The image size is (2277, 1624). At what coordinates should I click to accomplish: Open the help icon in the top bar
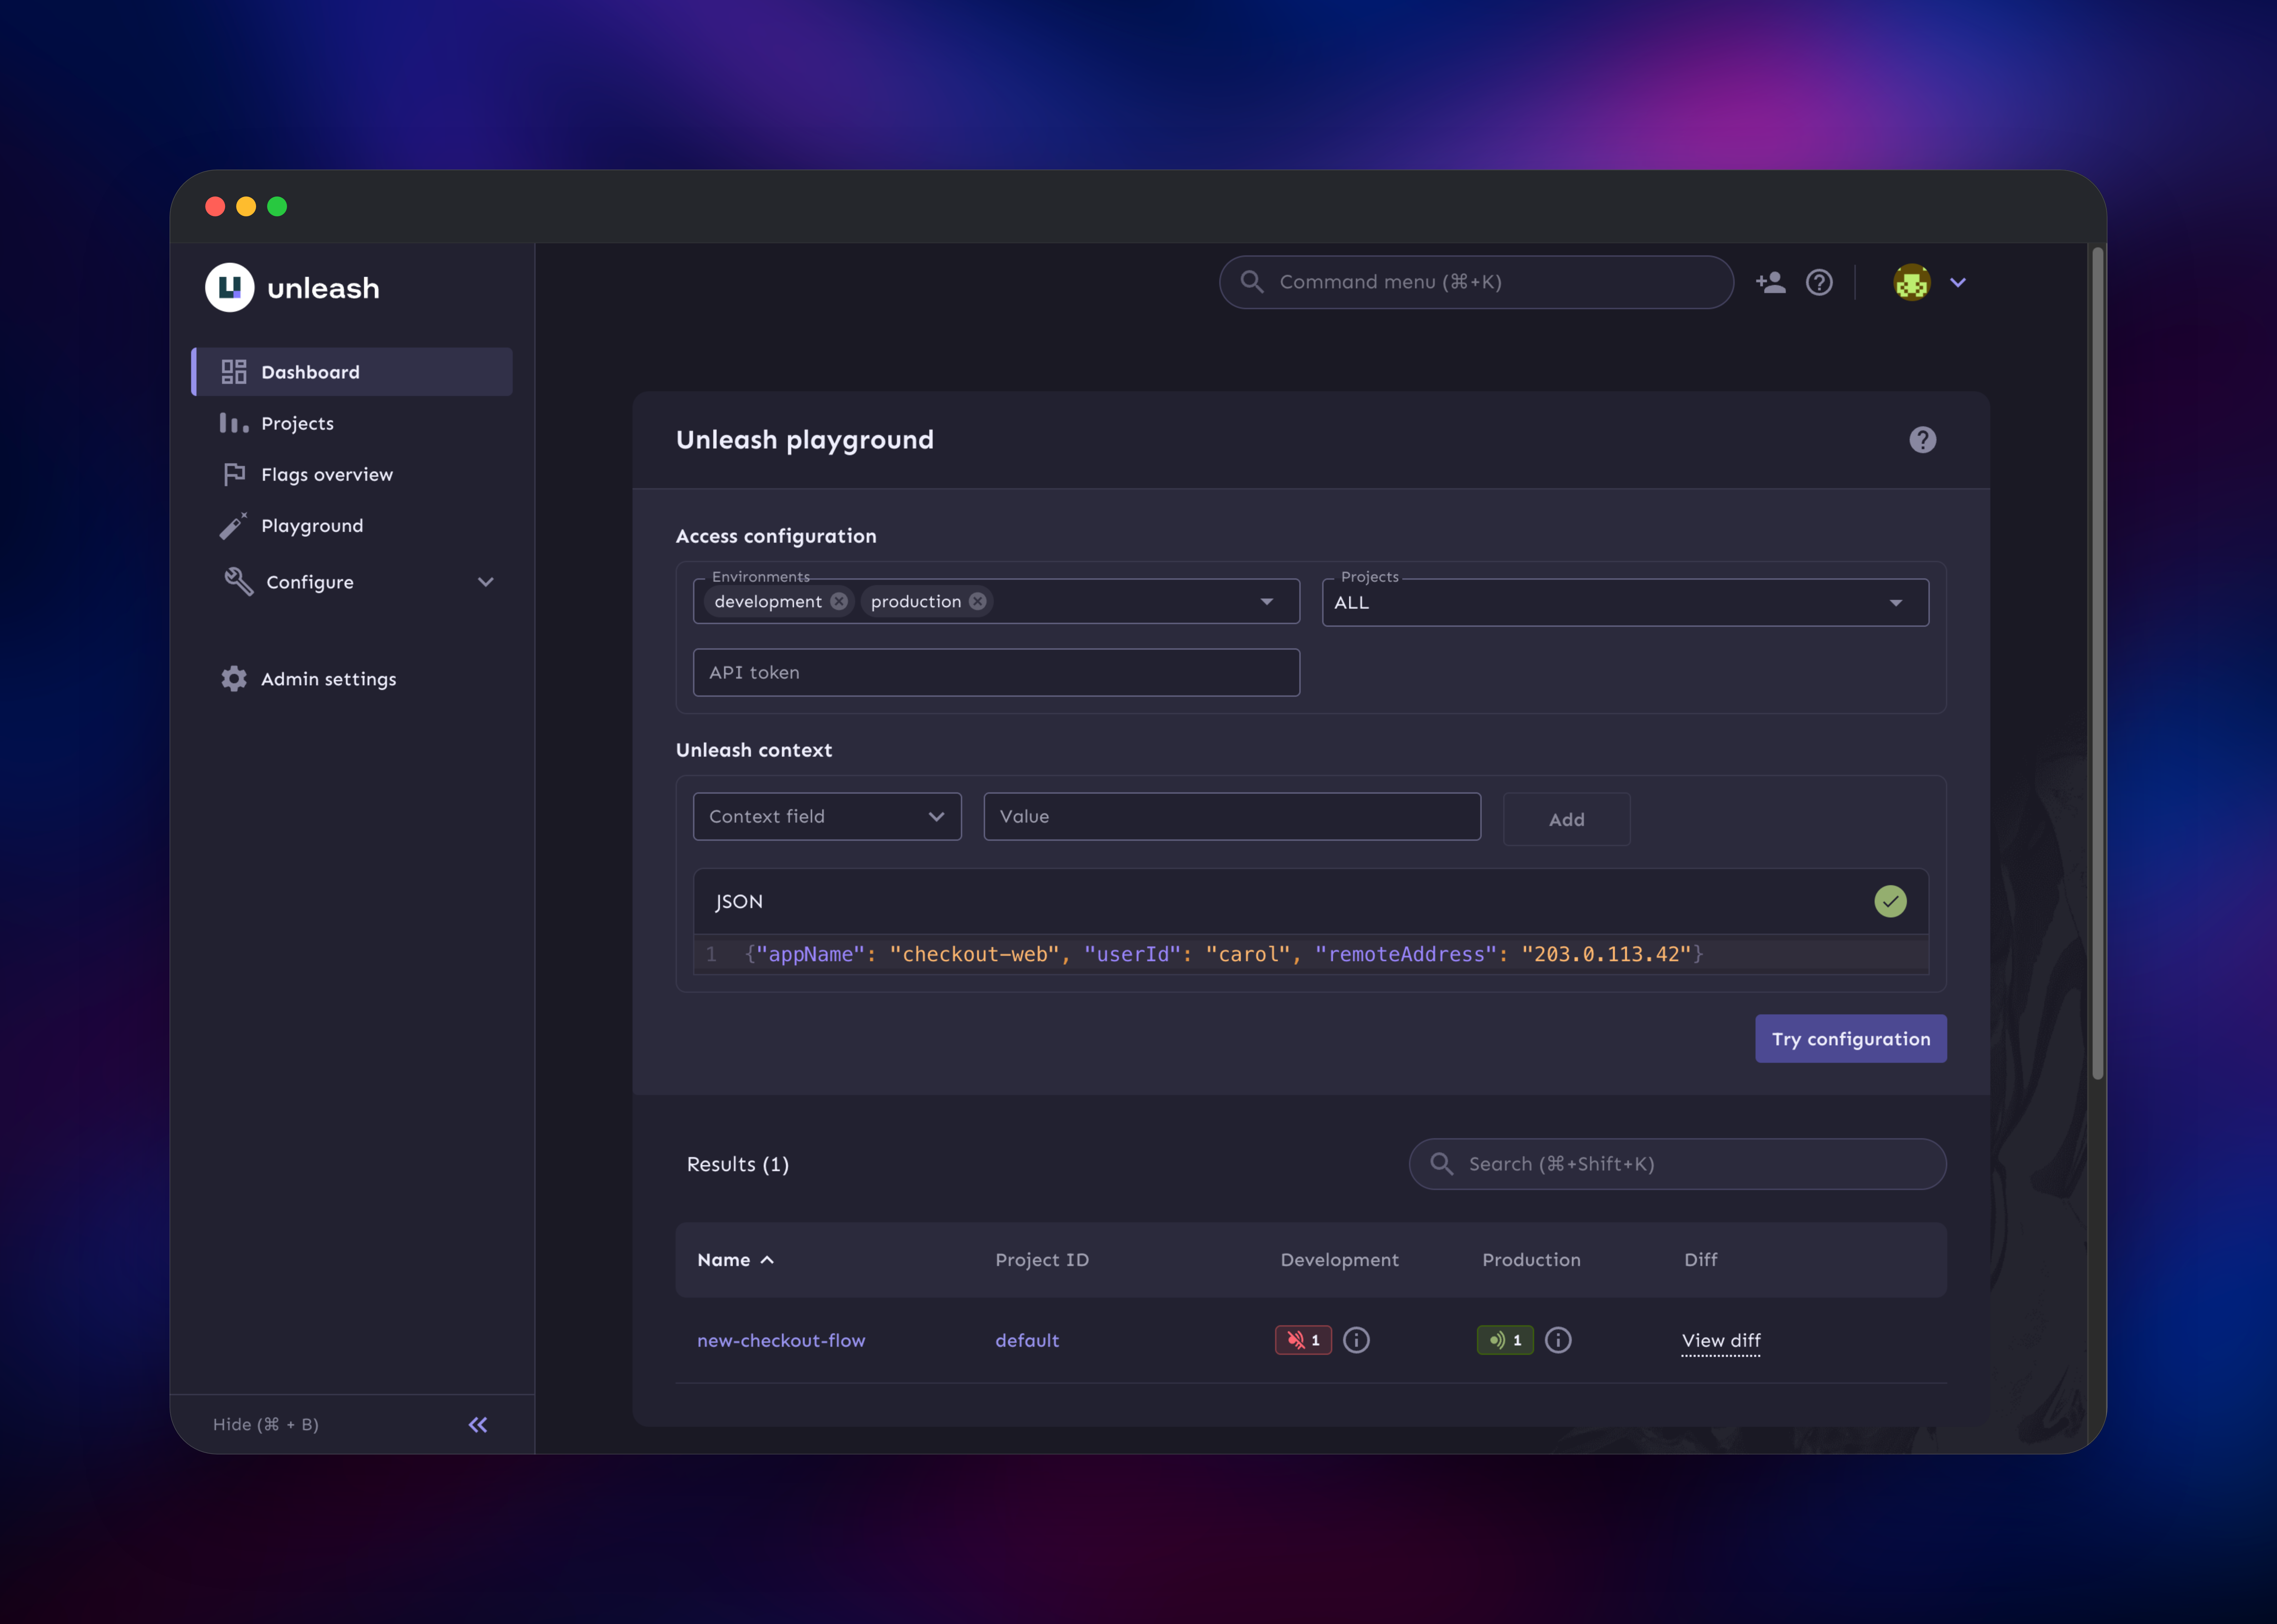click(1819, 282)
